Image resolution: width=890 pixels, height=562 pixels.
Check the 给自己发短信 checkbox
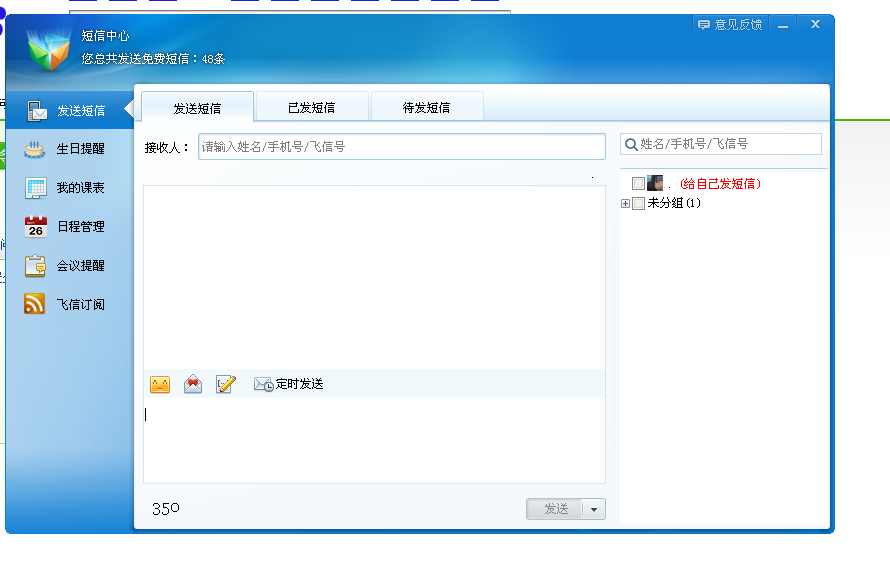click(x=638, y=183)
